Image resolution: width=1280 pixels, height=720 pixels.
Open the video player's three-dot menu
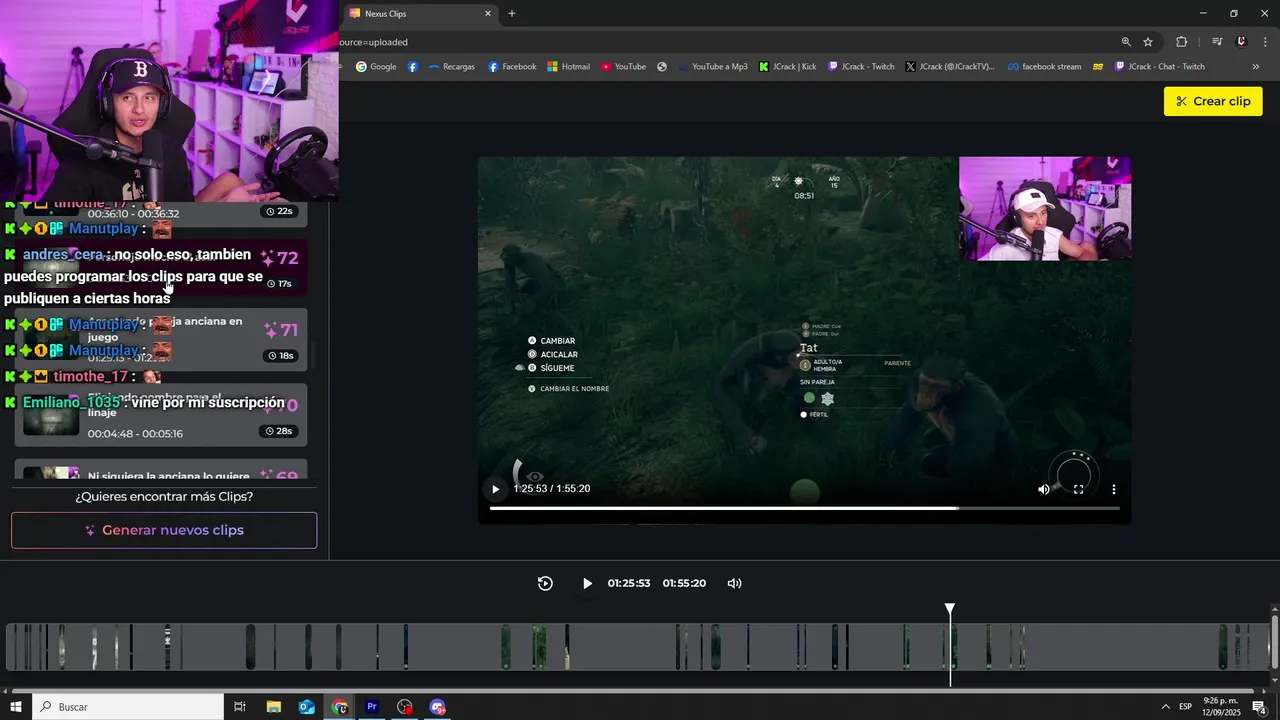[1113, 489]
